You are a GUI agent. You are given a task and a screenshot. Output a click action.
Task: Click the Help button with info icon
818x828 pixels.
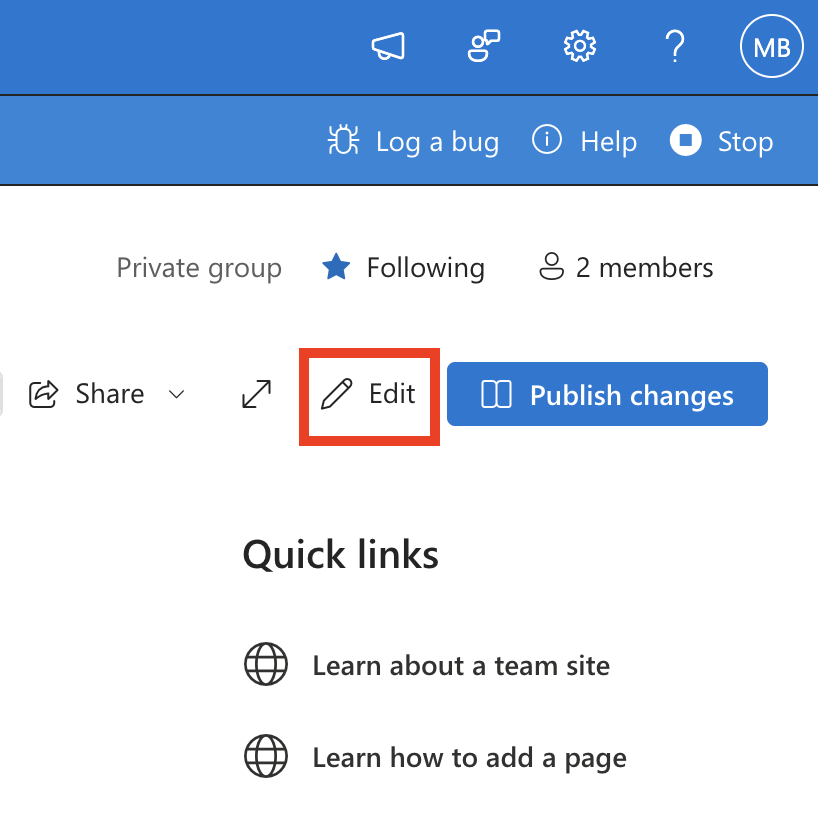point(584,141)
